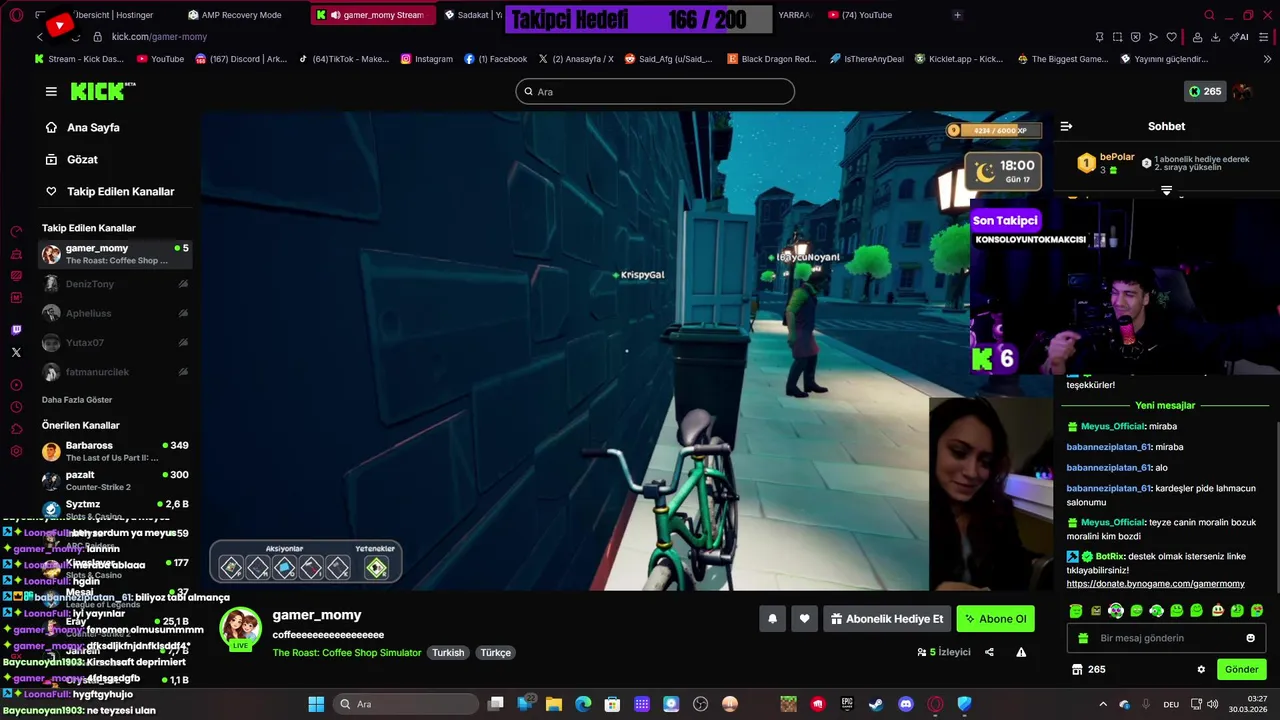Image resolution: width=1280 pixels, height=720 pixels.
Task: Open the user profile avatar menu
Action: click(1242, 91)
